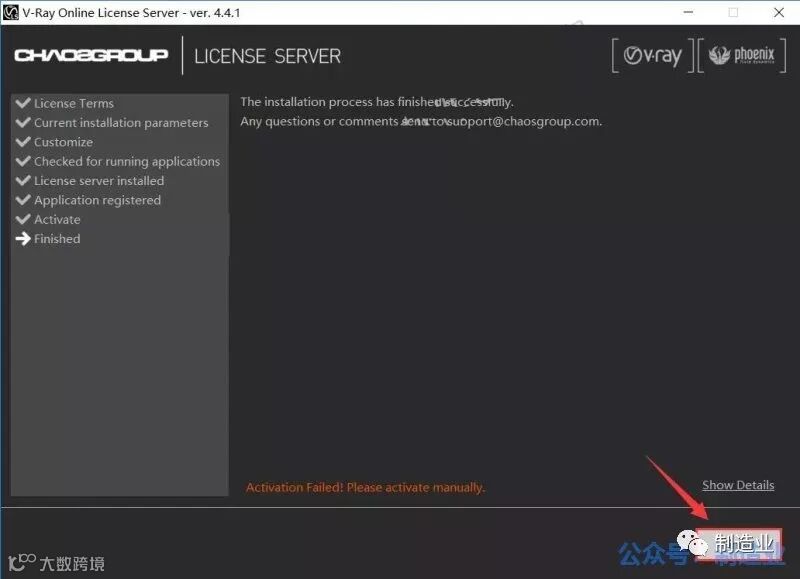Viewport: 800px width, 579px height.
Task: Select the Customize step
Action: coord(63,142)
